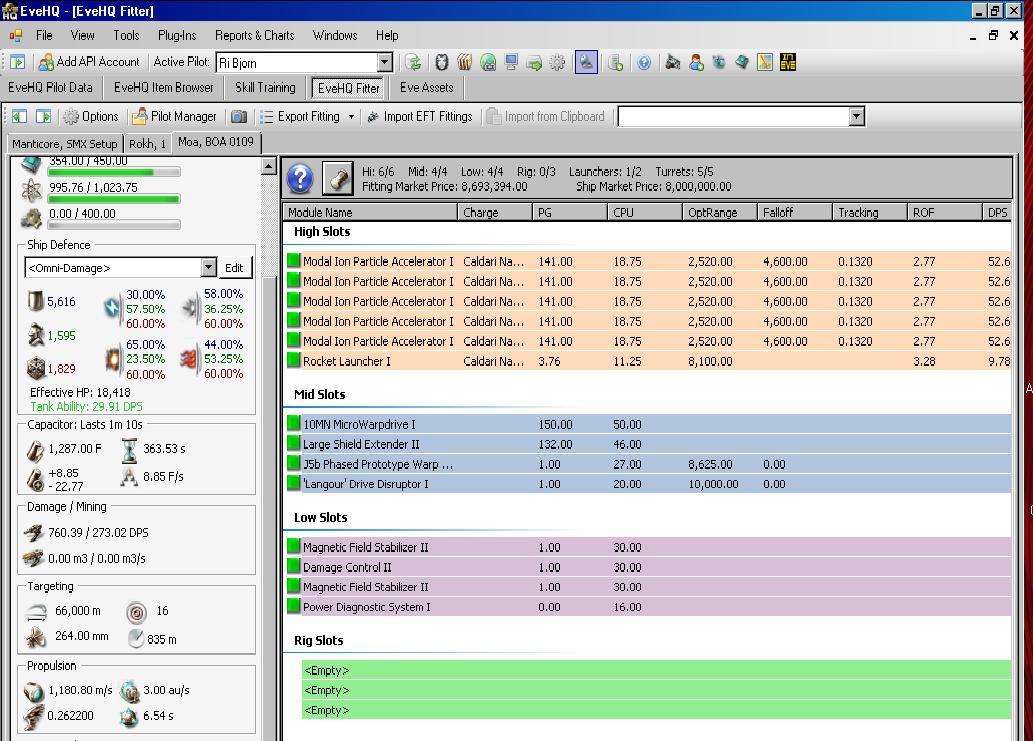Click Import EFT Fittings button
This screenshot has height=741, width=1033.
point(419,117)
